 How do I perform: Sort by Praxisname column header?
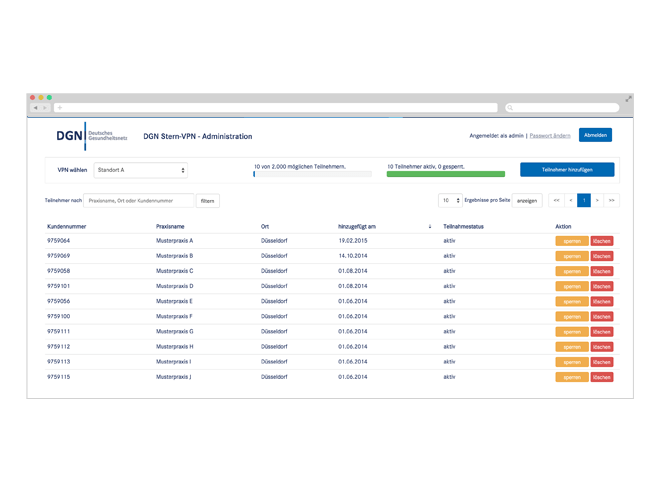coord(170,226)
